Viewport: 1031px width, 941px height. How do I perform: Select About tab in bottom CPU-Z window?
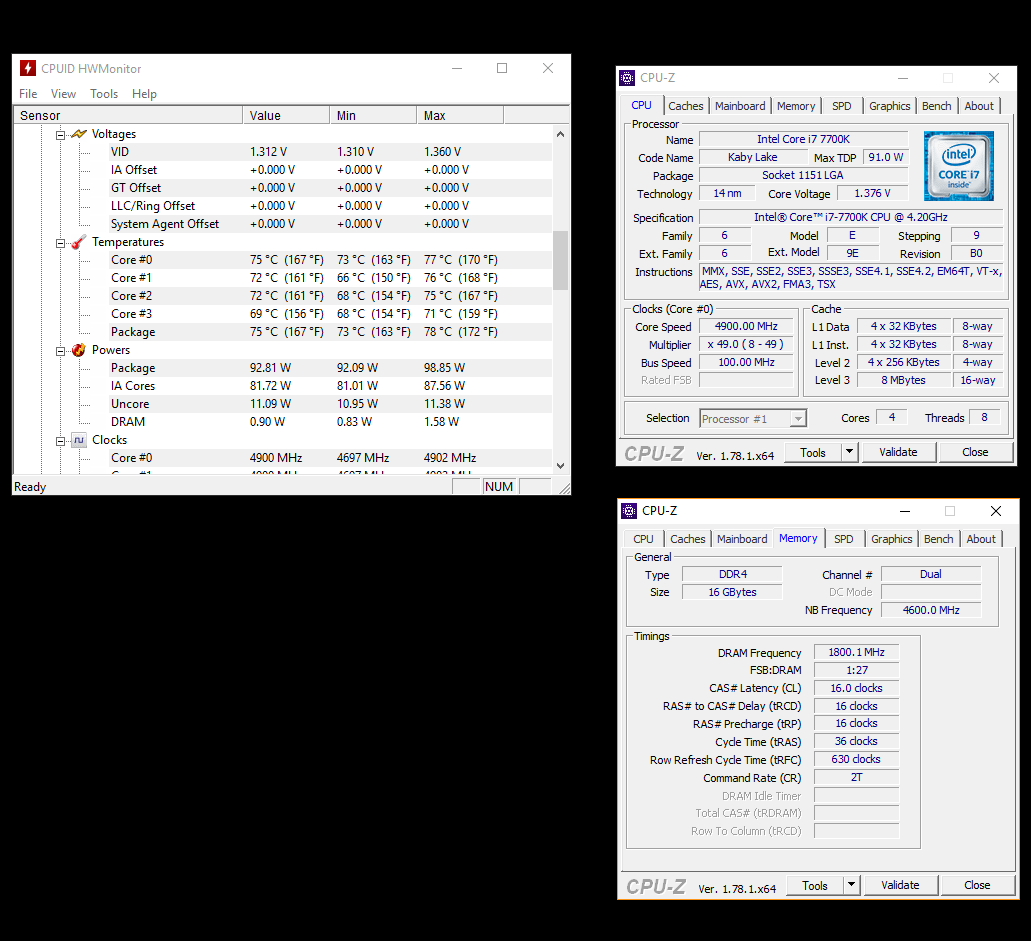981,539
